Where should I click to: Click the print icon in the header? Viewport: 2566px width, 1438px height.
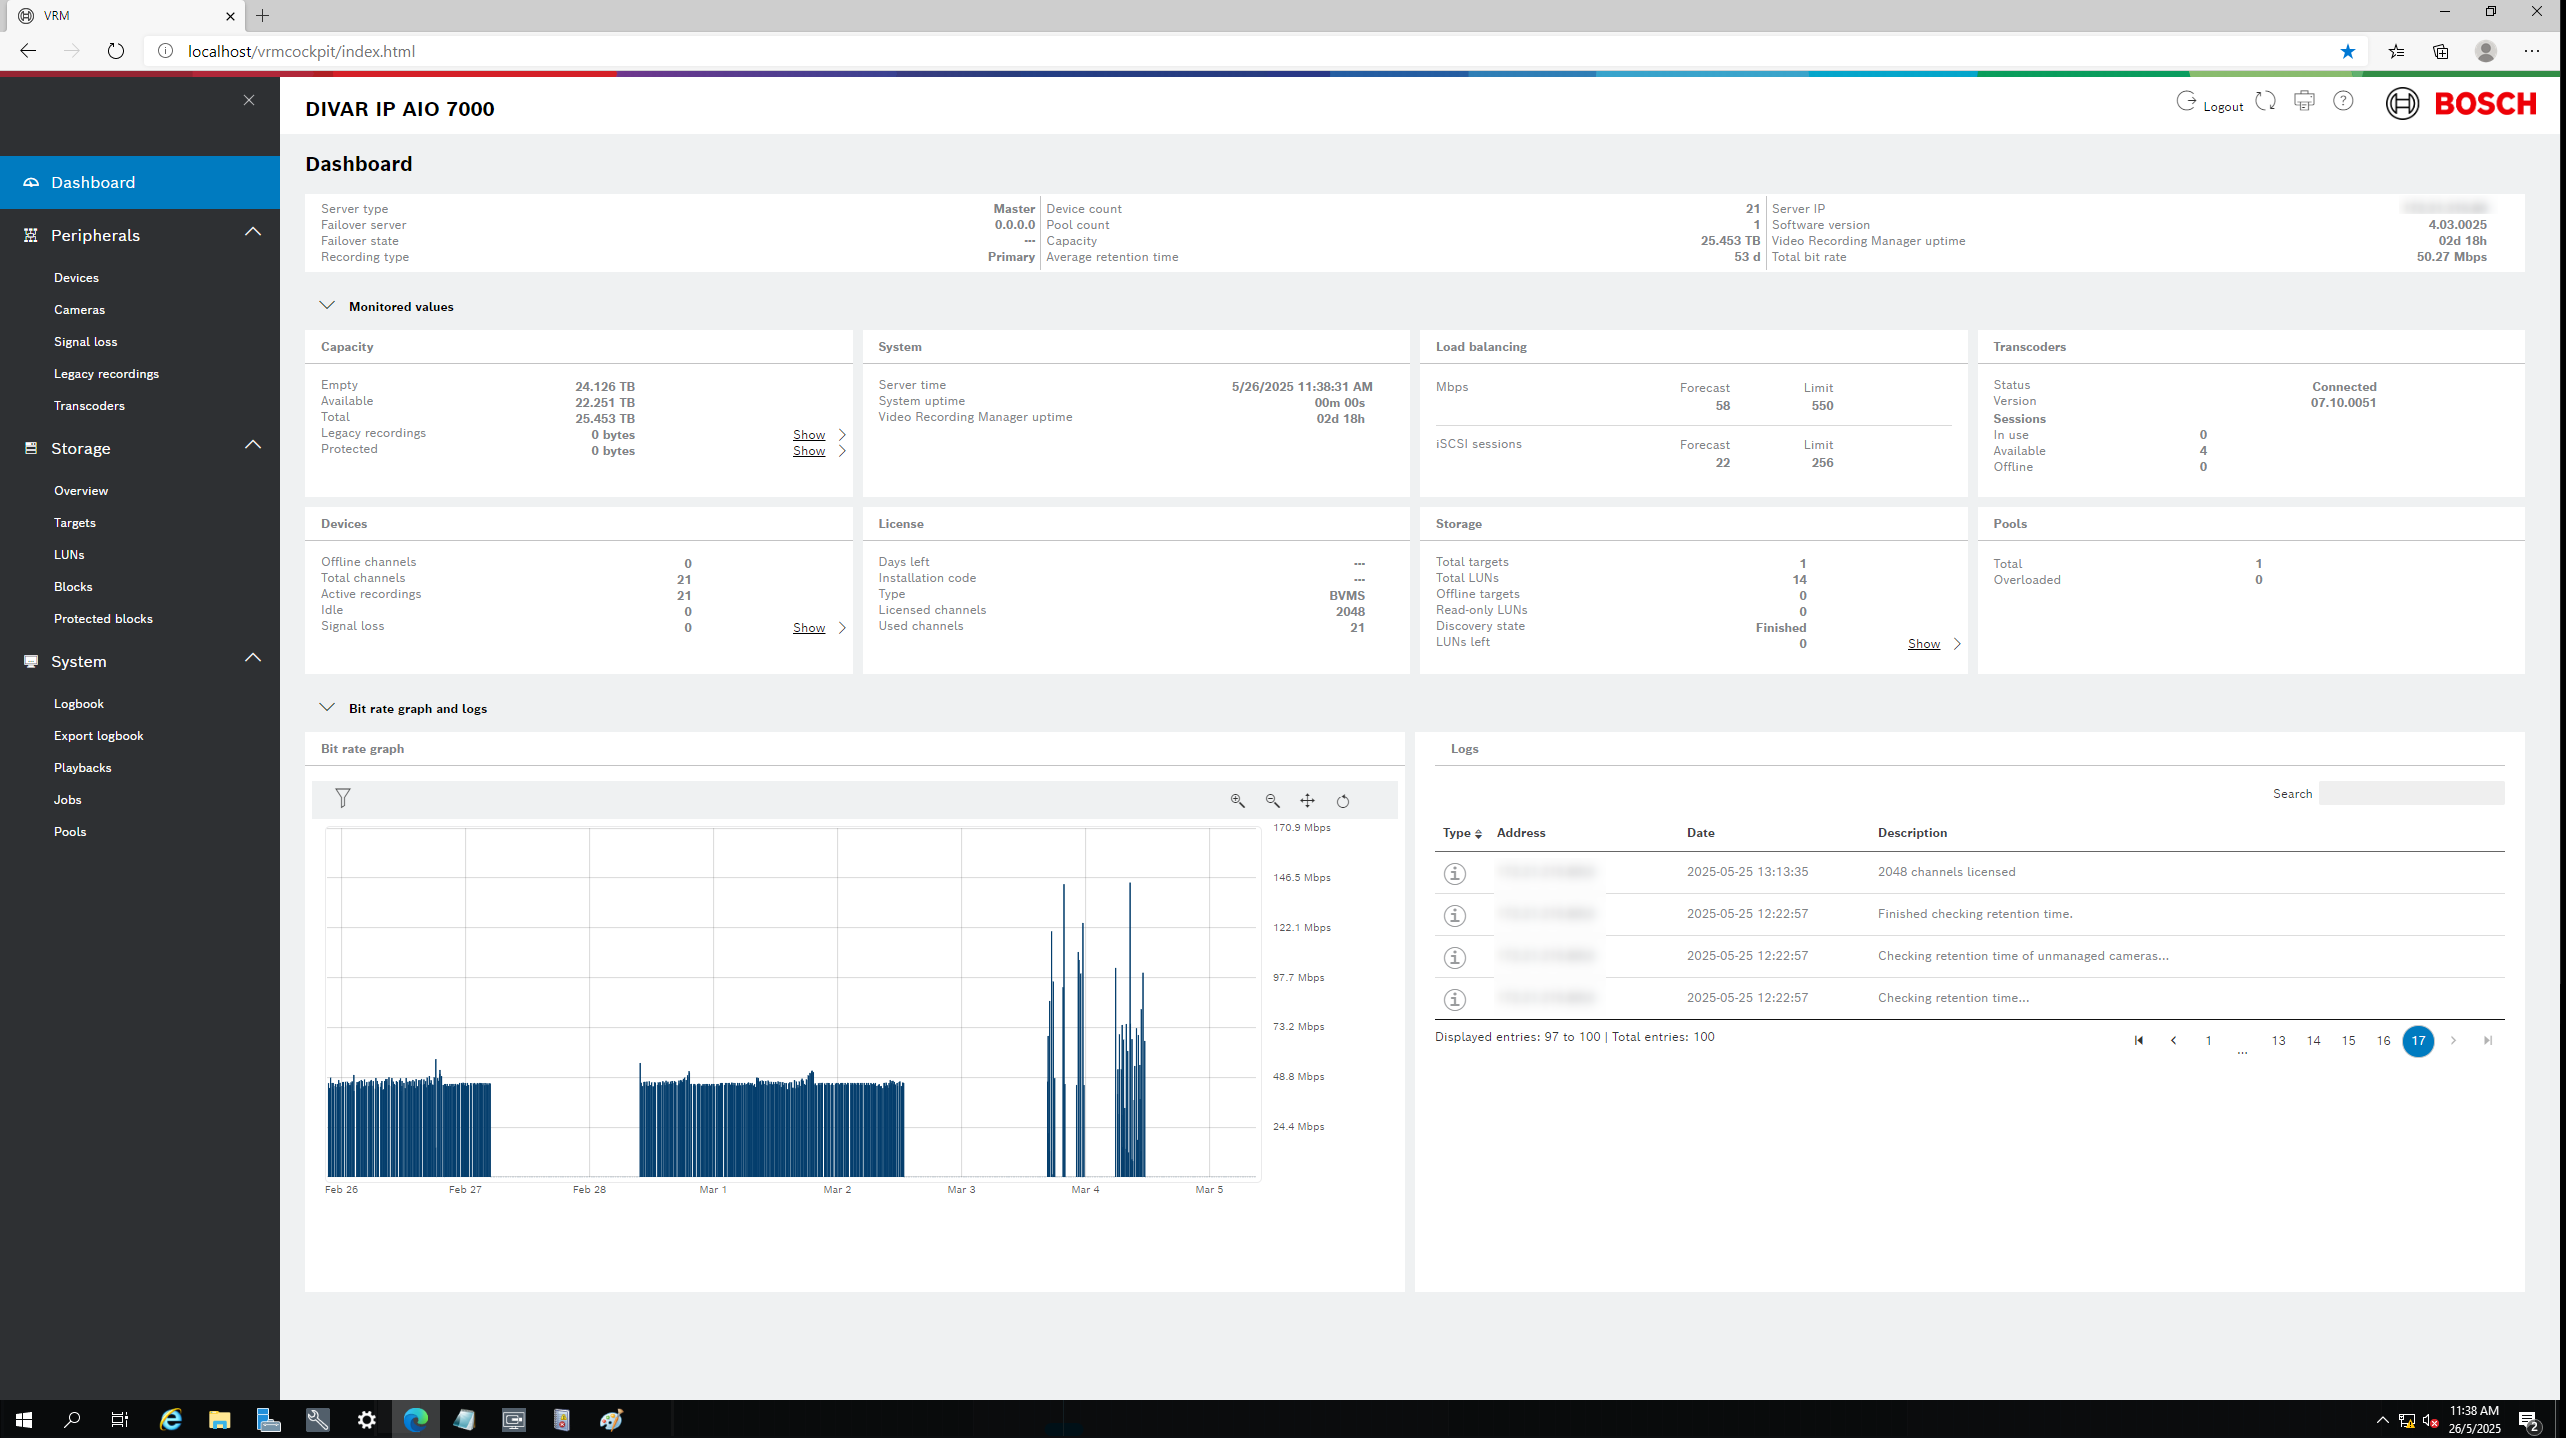(2304, 101)
